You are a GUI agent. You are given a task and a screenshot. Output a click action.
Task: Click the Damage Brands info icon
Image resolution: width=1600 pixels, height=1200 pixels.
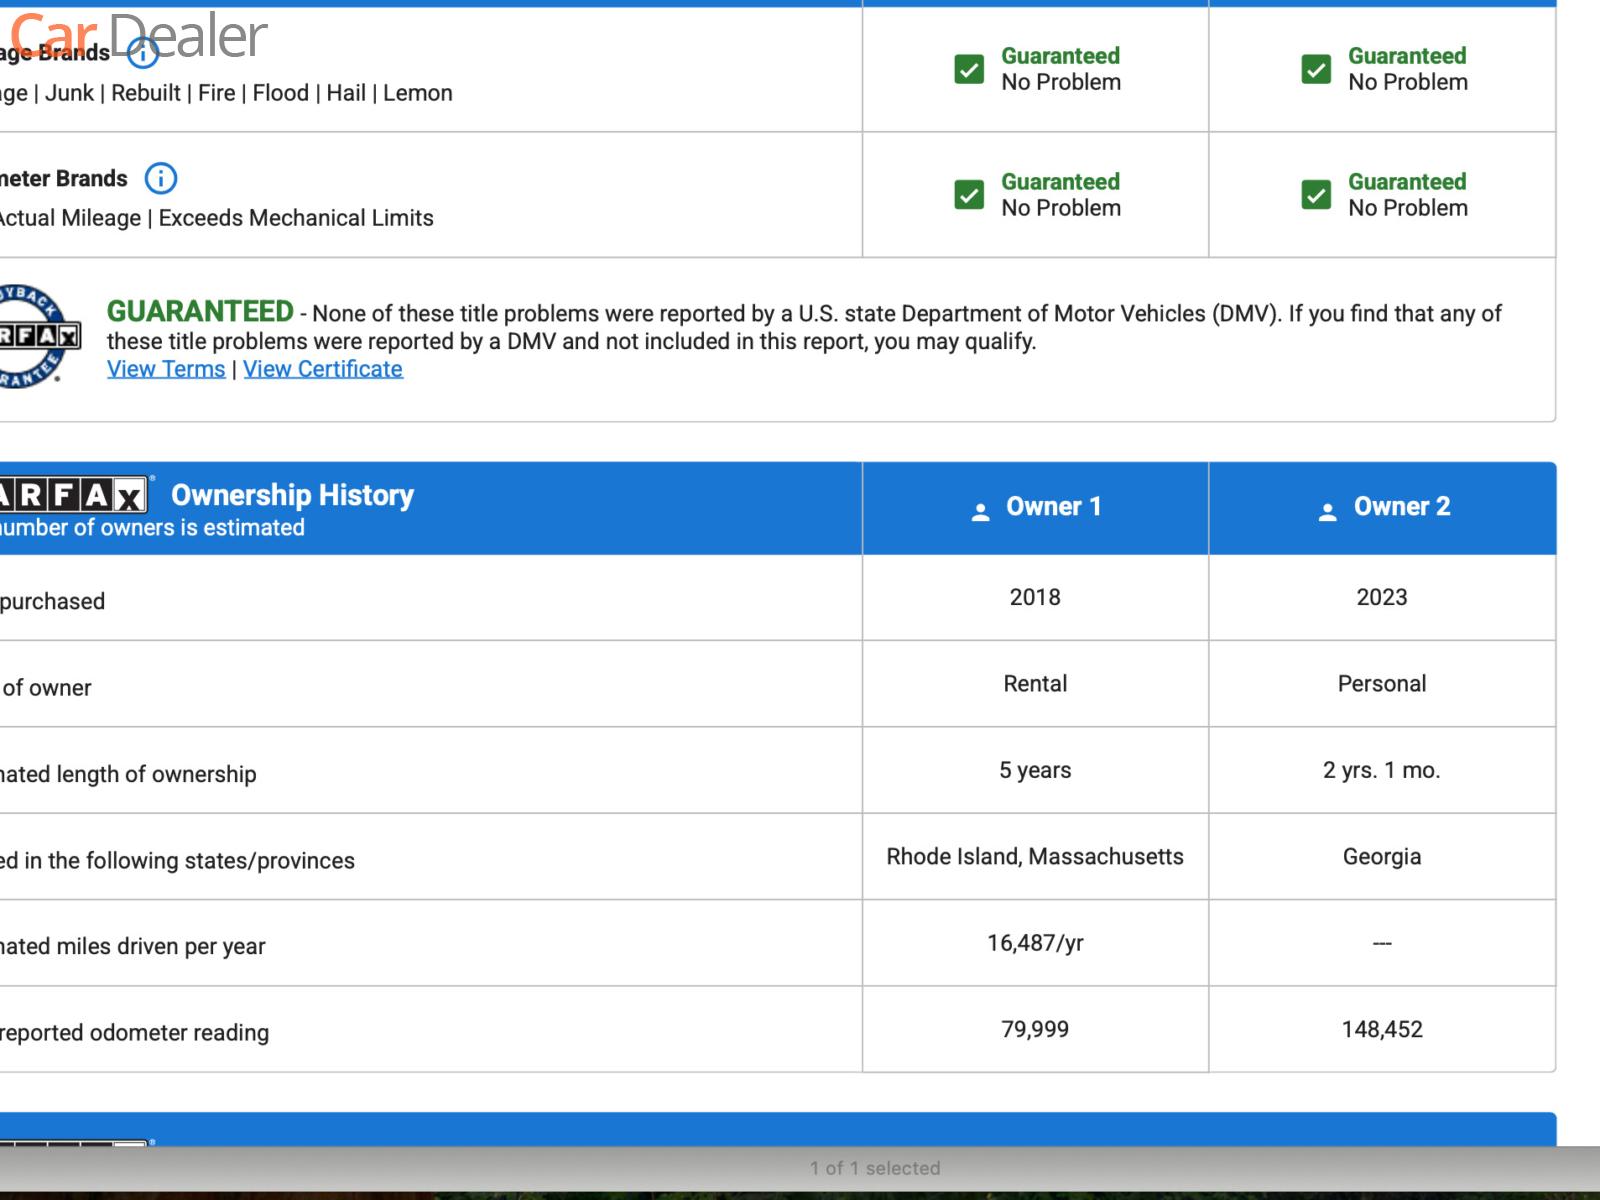[144, 52]
